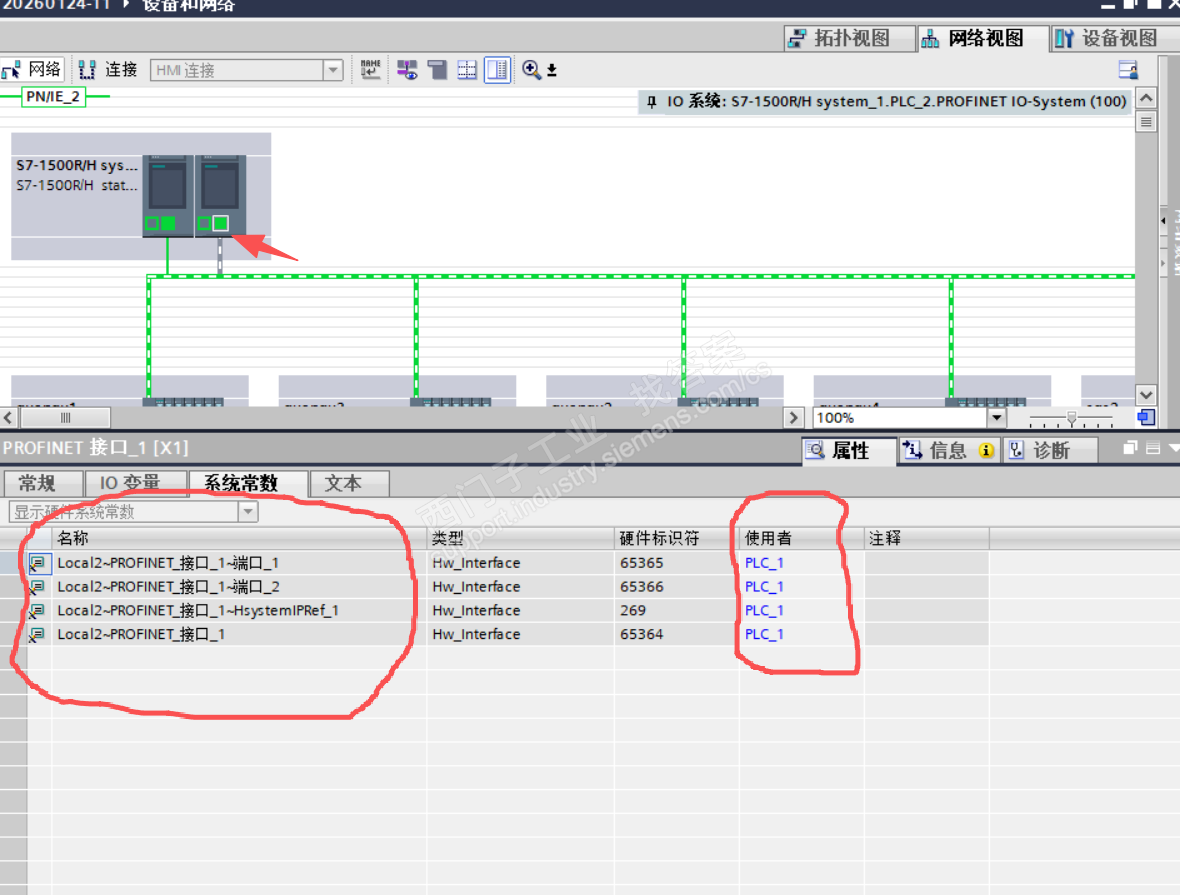Click the horizontal scrollbar thumb
The width and height of the screenshot is (1180, 895).
65,418
